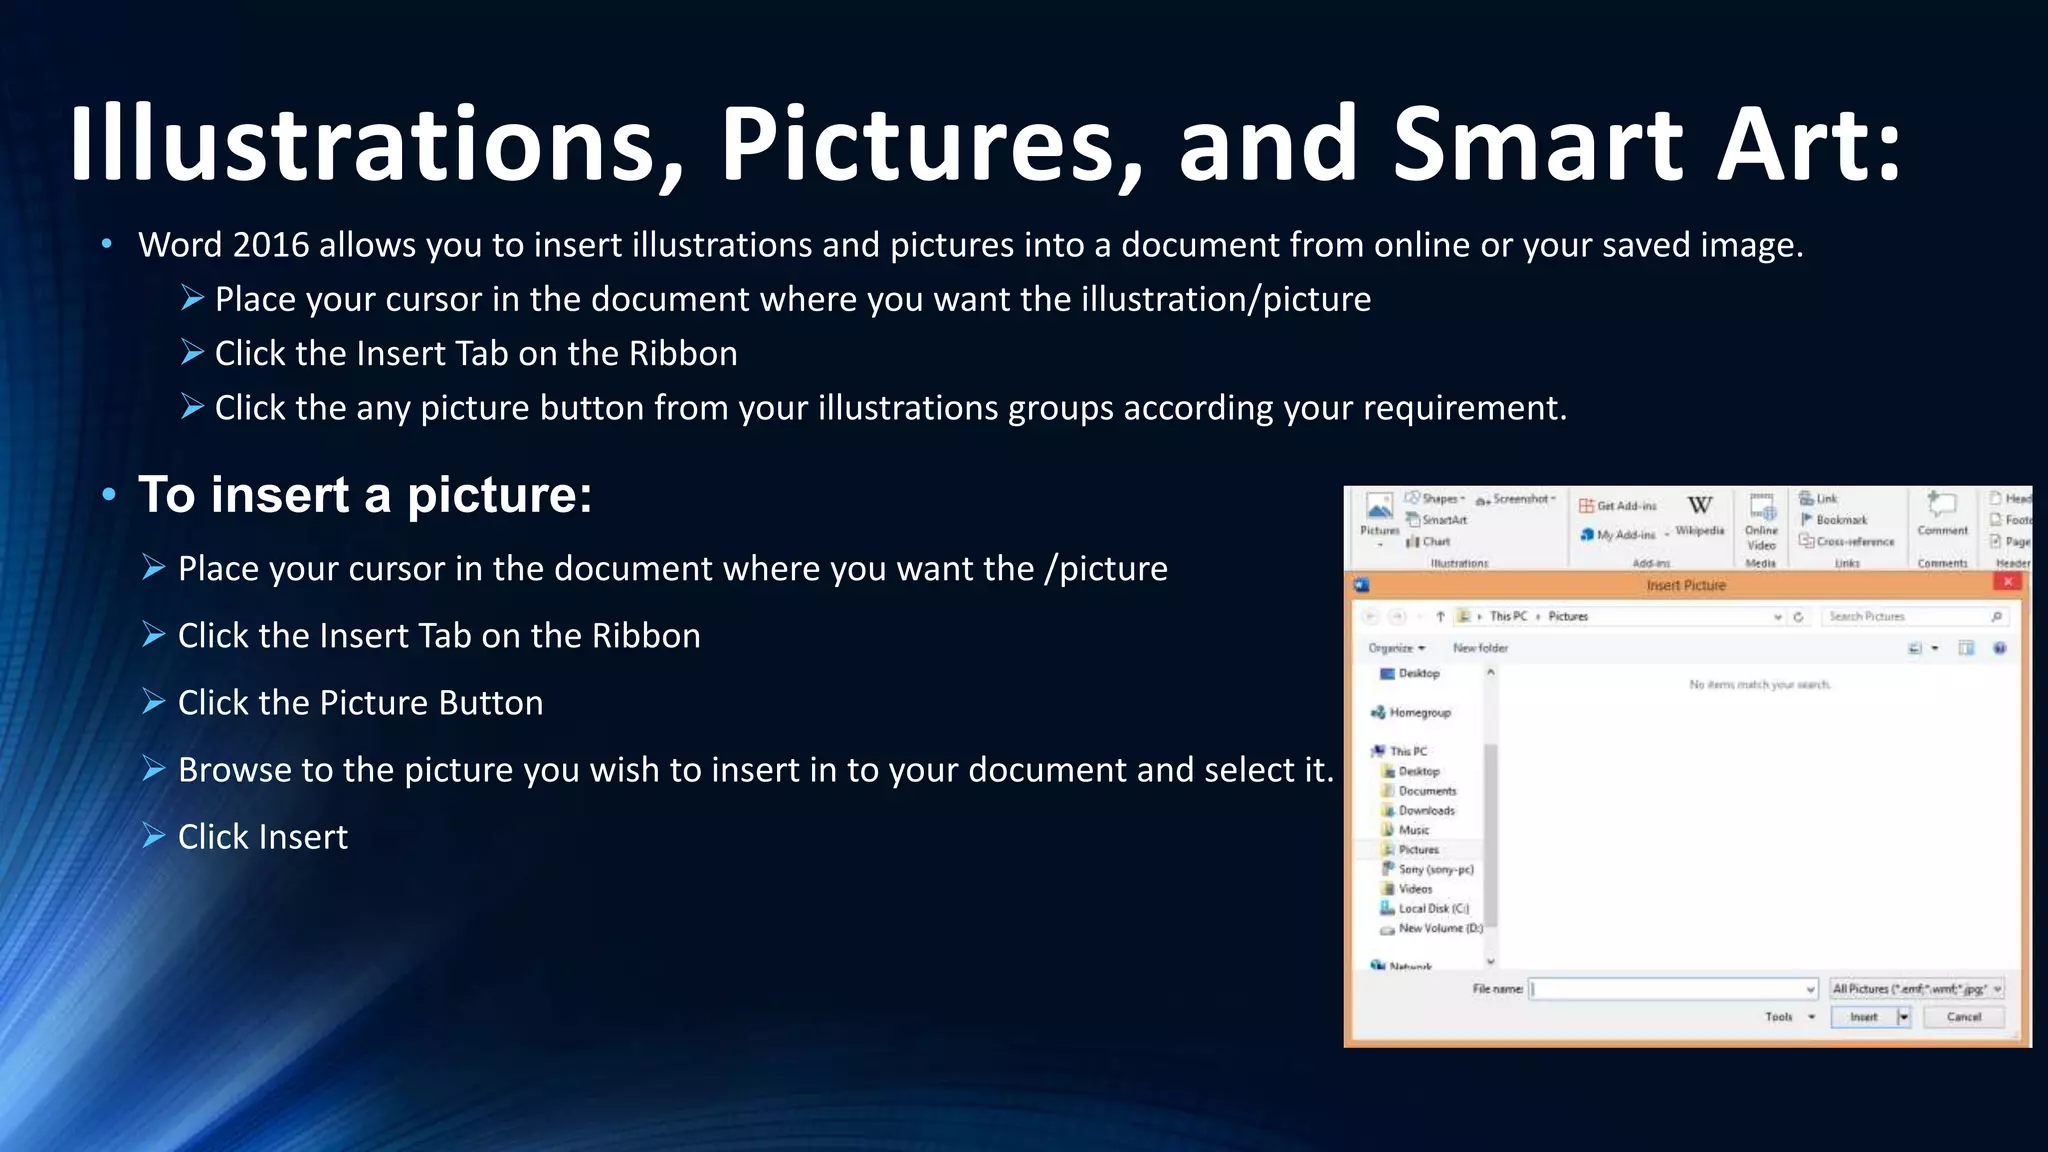This screenshot has height=1152, width=2048.
Task: Click the Cancel button
Action: [1964, 1017]
